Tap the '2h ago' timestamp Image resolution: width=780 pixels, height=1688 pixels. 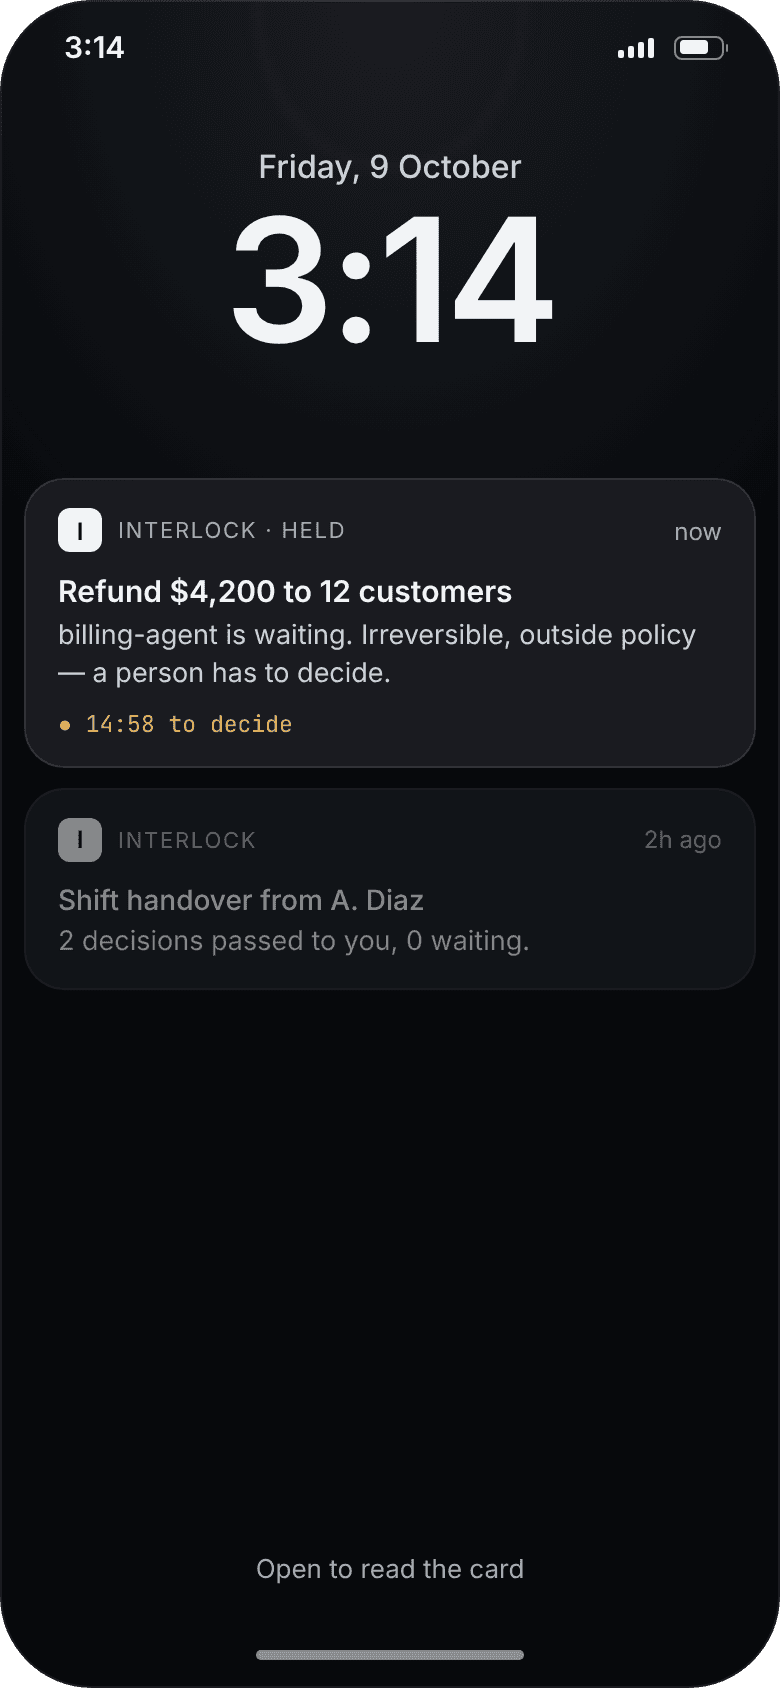(683, 840)
